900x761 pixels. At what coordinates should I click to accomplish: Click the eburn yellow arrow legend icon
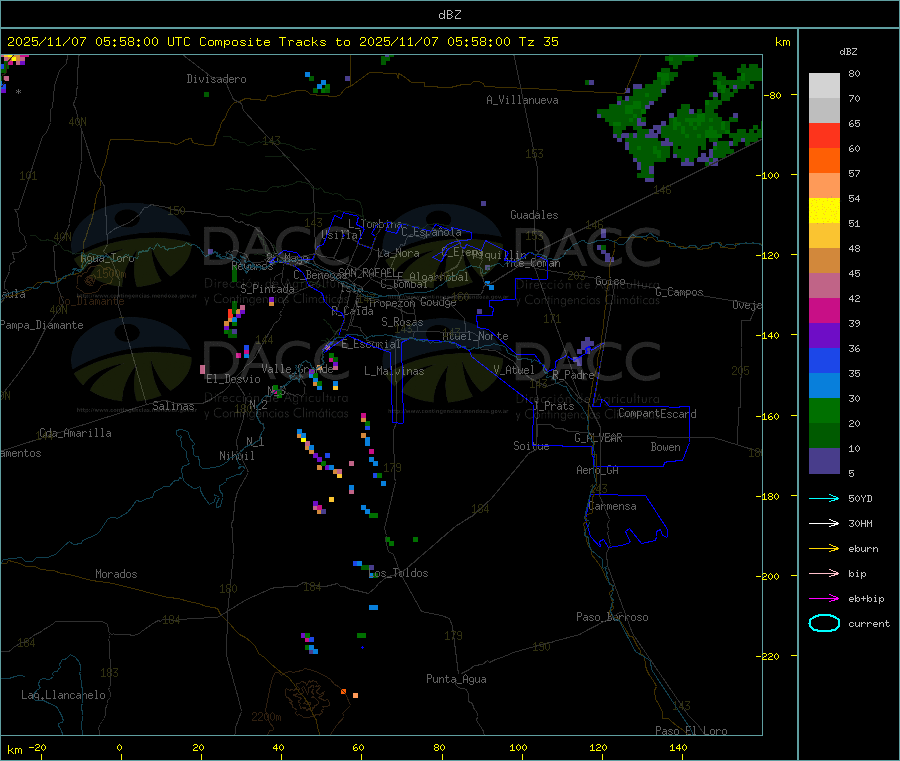click(x=824, y=549)
